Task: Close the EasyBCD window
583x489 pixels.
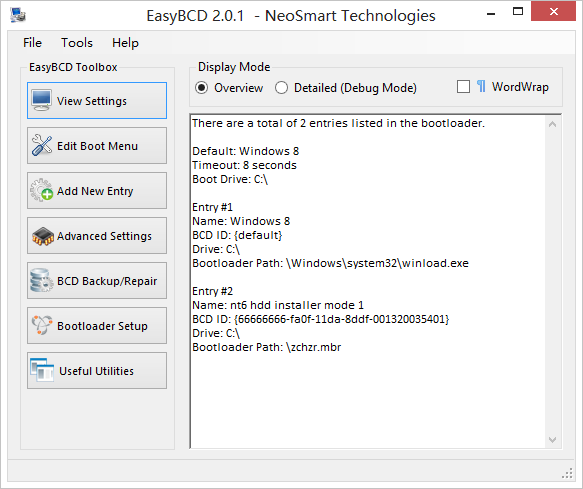Action: [553, 12]
